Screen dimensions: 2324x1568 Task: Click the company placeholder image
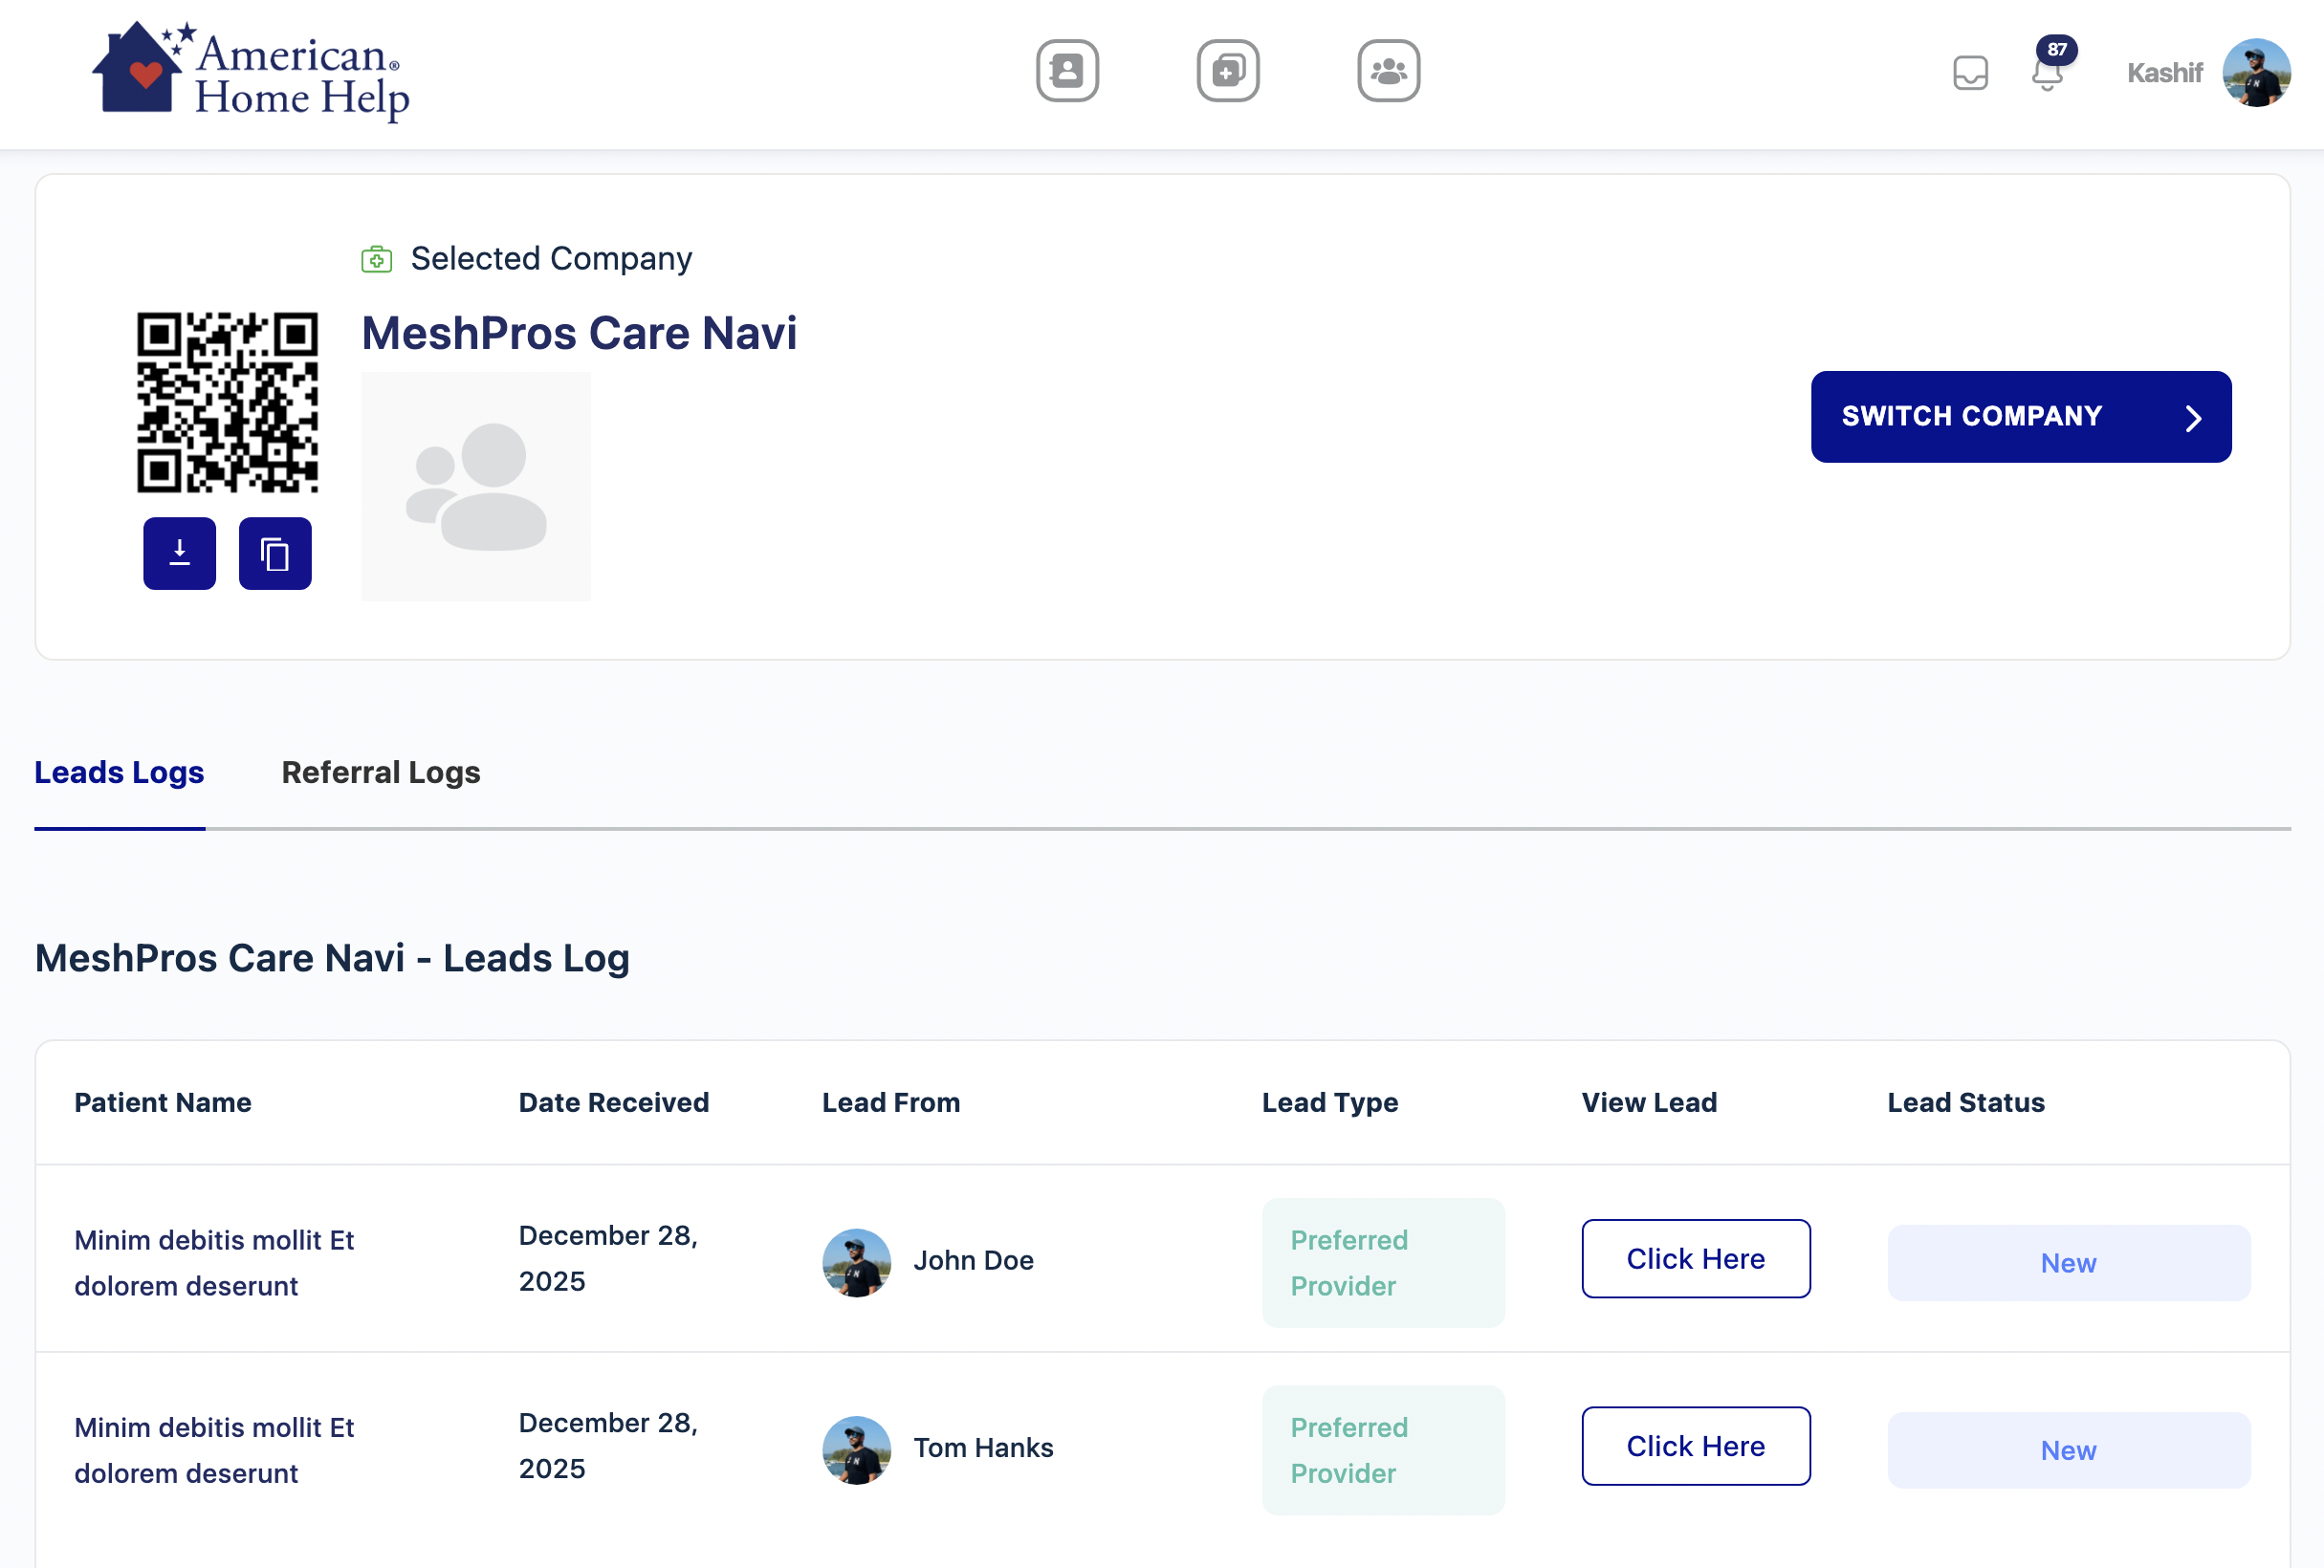click(475, 486)
